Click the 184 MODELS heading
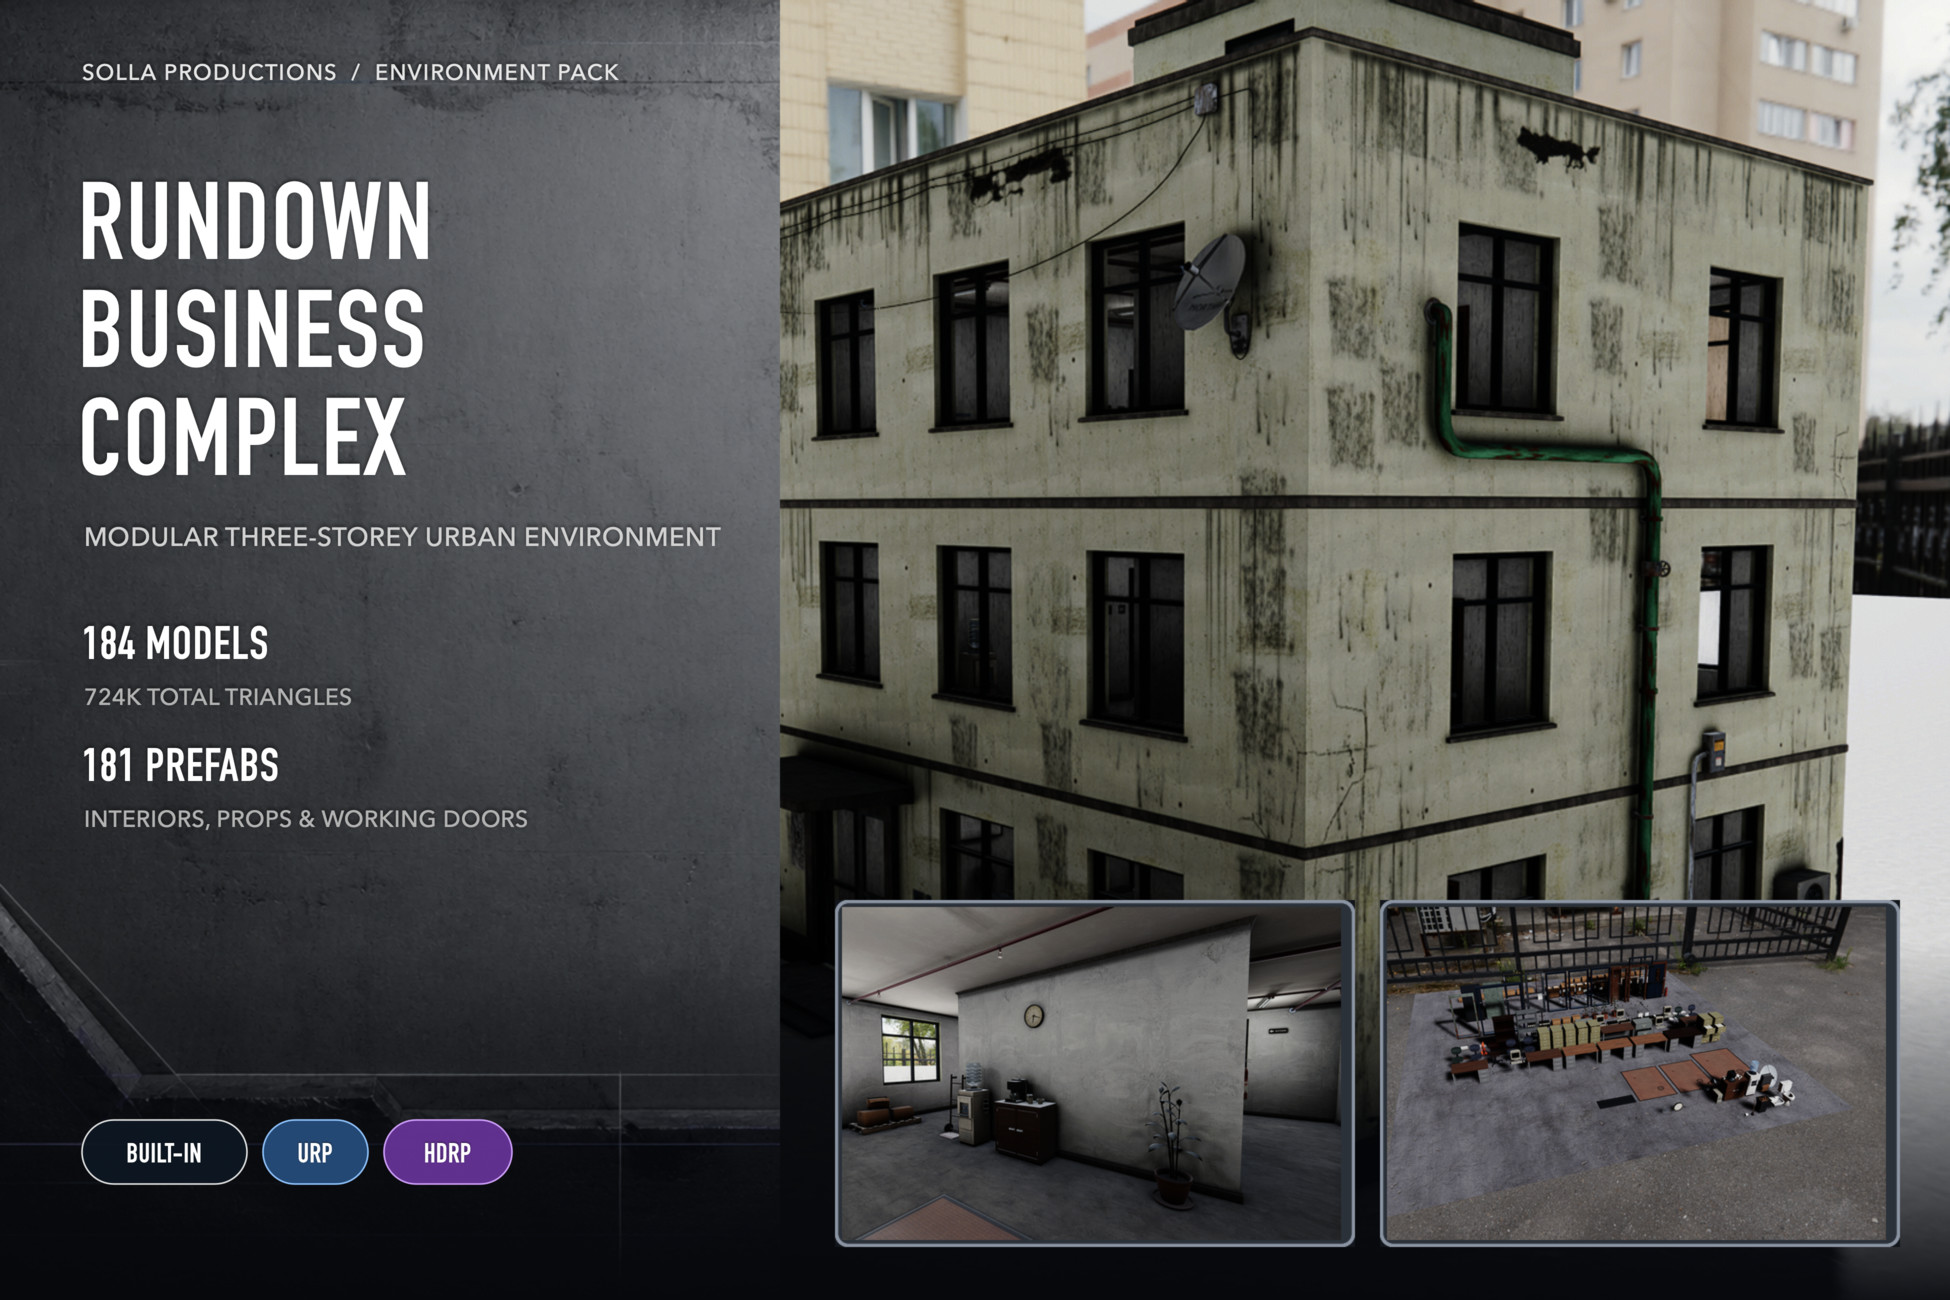The width and height of the screenshot is (1950, 1300). point(175,644)
